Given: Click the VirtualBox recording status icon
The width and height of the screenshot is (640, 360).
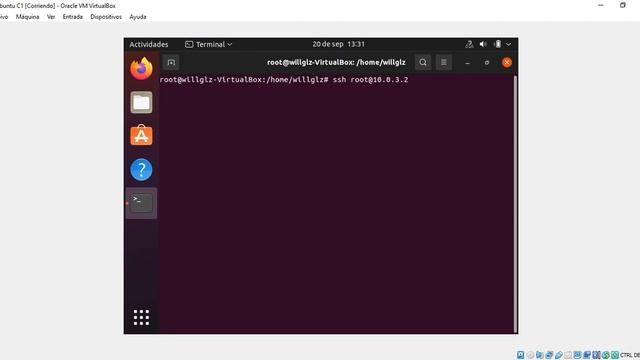Looking at the screenshot, I should point(587,355).
